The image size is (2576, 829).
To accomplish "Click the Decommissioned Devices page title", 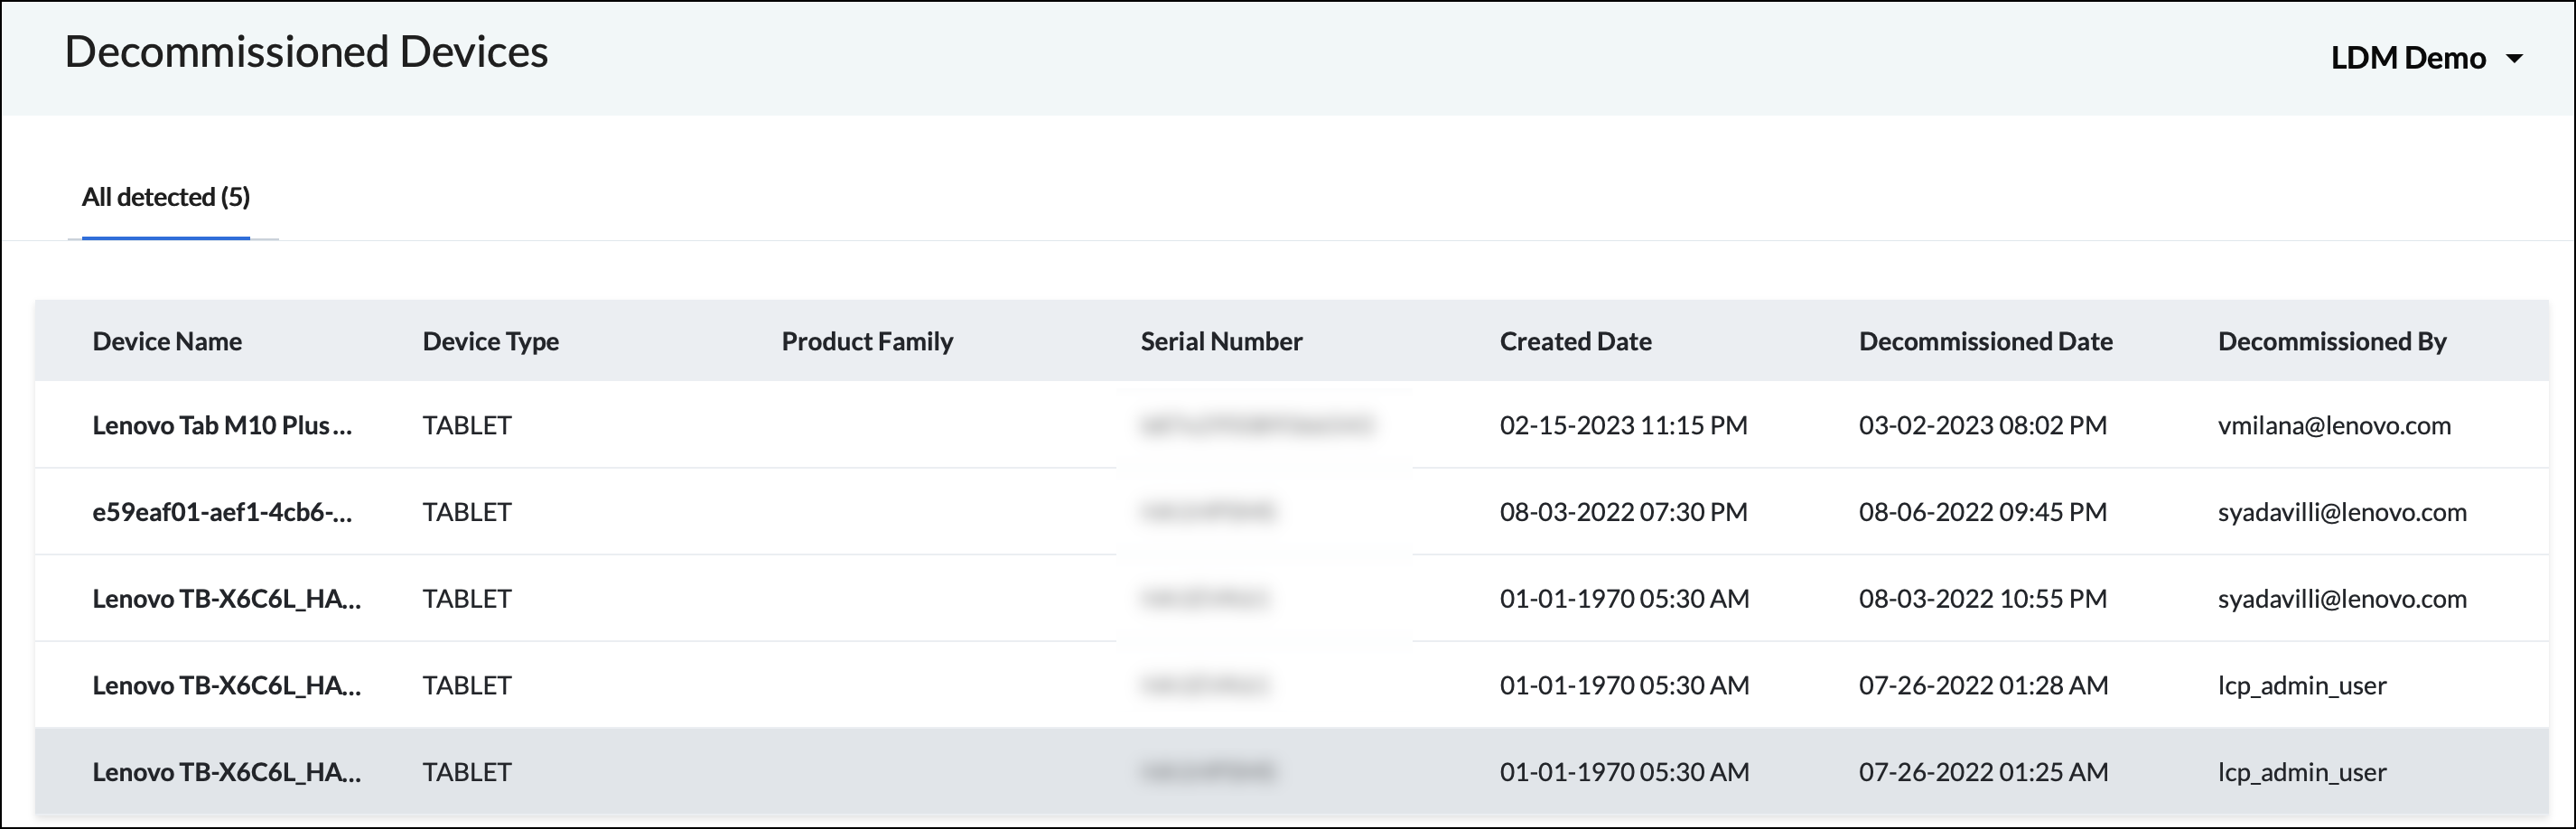I will pos(306,52).
